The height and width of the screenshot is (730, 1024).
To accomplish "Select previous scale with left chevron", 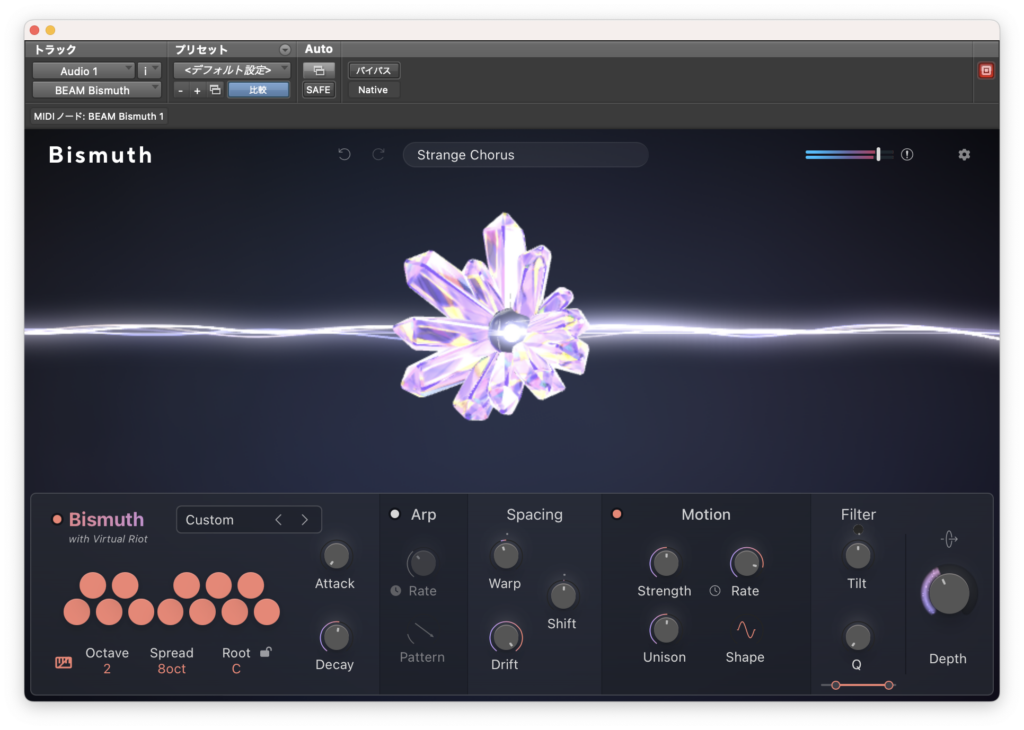I will pos(279,520).
